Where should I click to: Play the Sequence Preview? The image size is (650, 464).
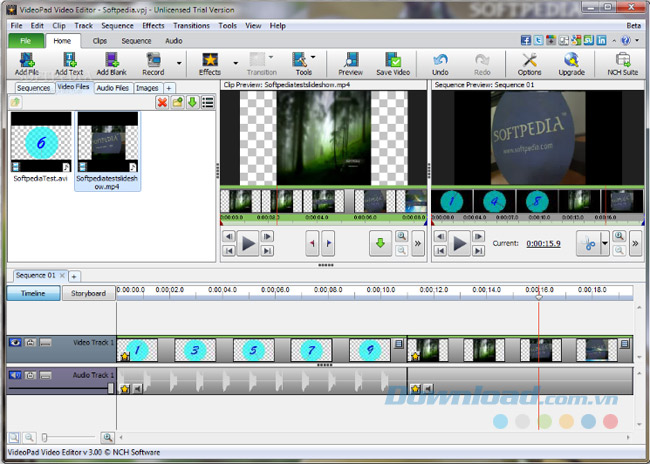click(459, 243)
